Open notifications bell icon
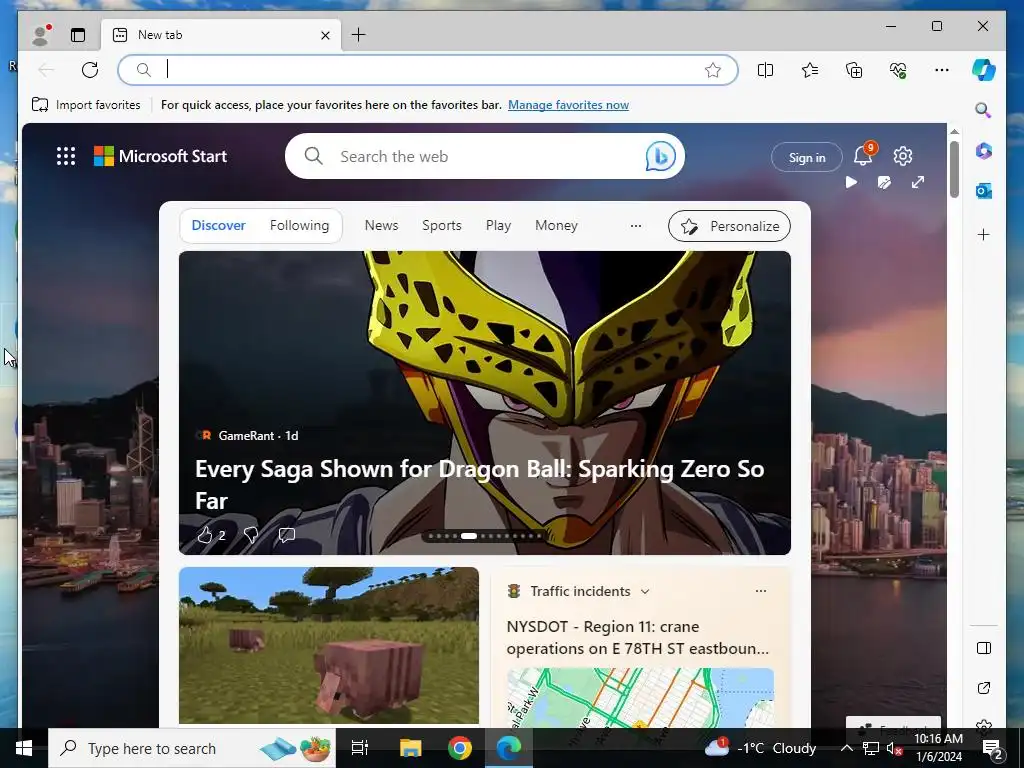This screenshot has width=1024, height=768. pos(863,155)
